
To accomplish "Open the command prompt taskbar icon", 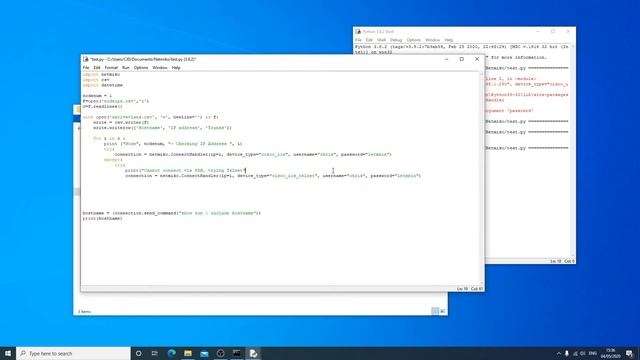I will [237, 353].
